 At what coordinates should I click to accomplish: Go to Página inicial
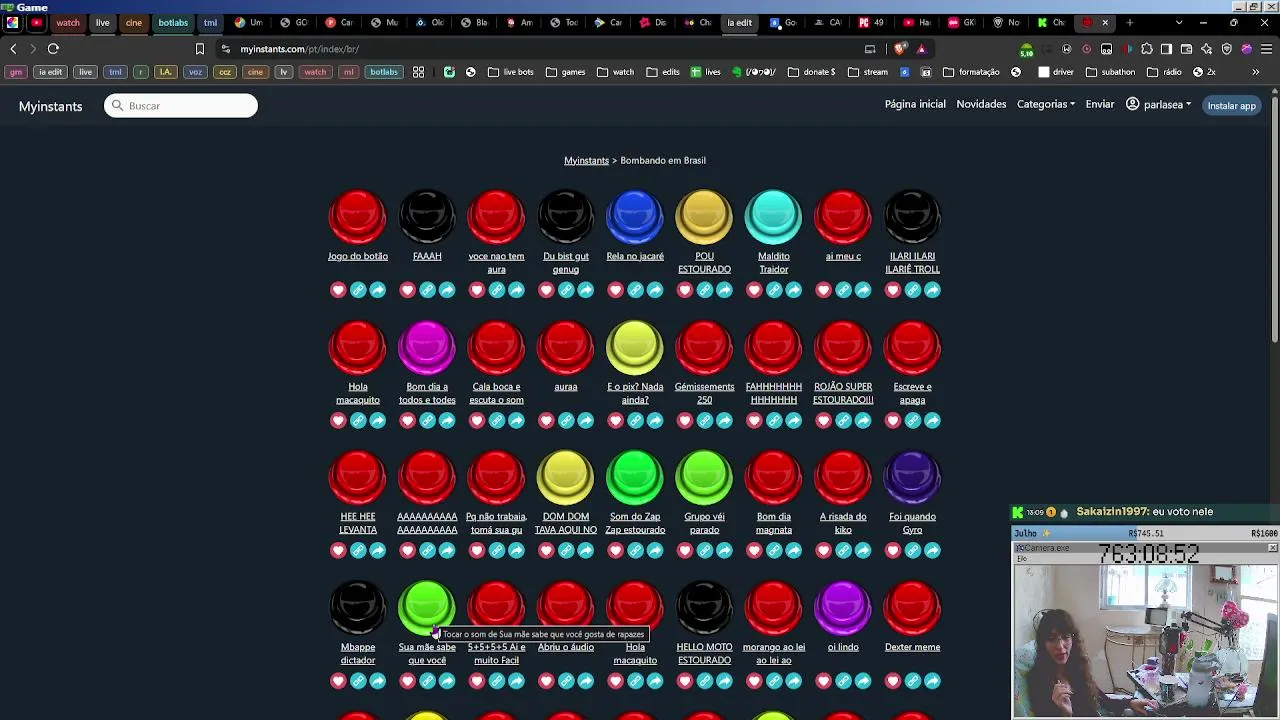tap(915, 104)
